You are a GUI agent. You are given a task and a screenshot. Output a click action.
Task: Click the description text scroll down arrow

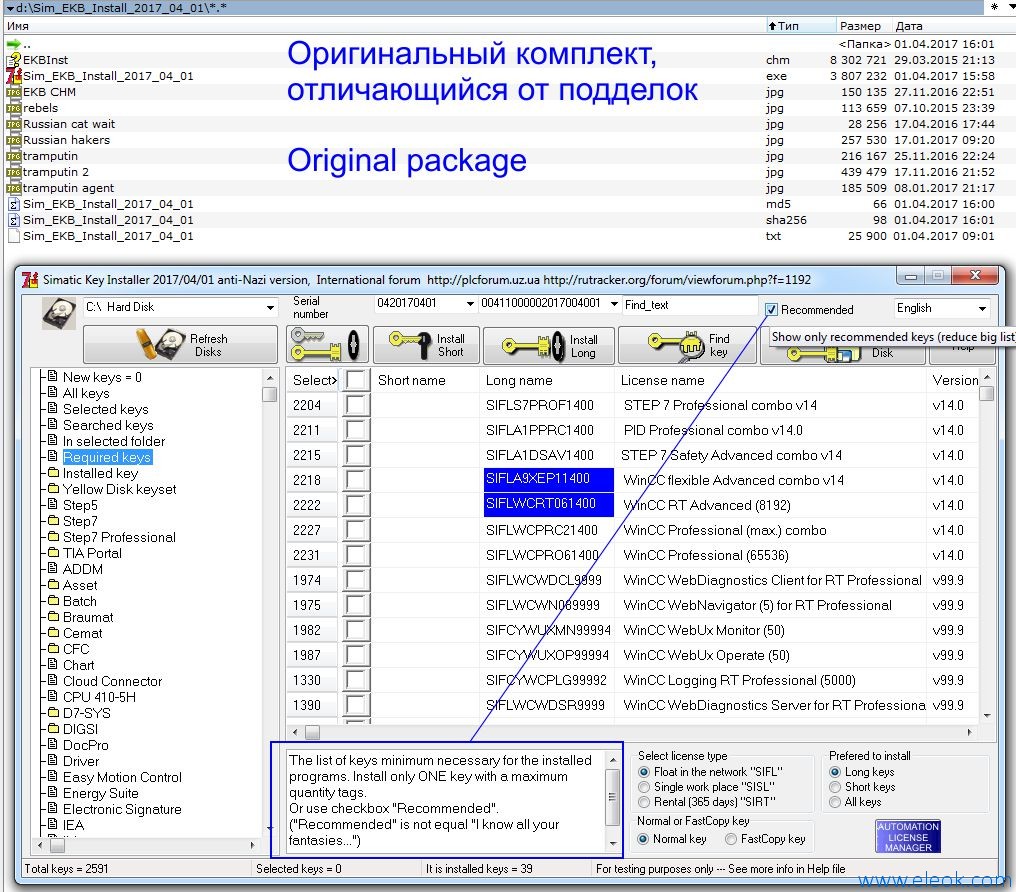pyautogui.click(x=613, y=843)
